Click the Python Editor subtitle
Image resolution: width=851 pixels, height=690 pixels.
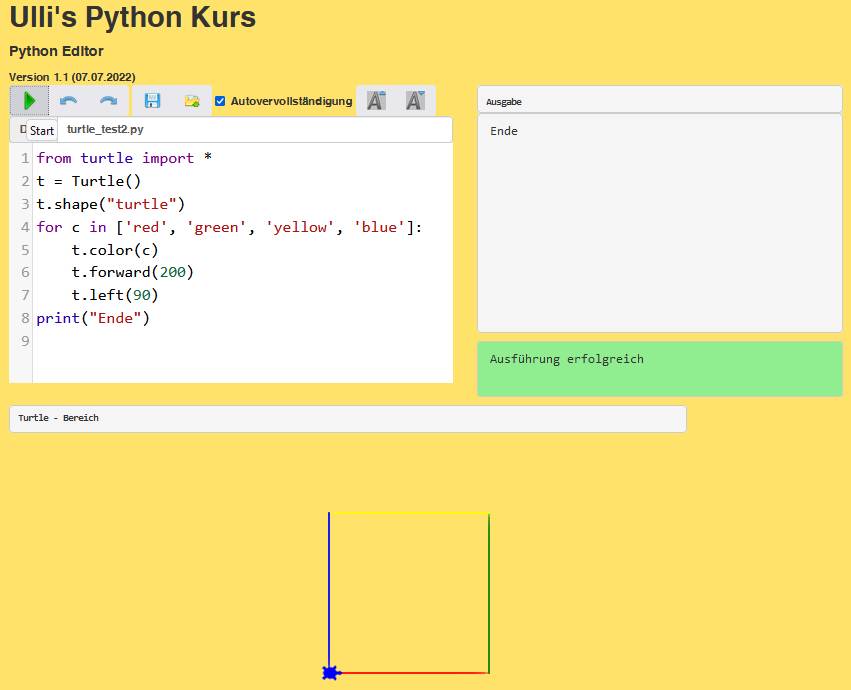tap(56, 51)
